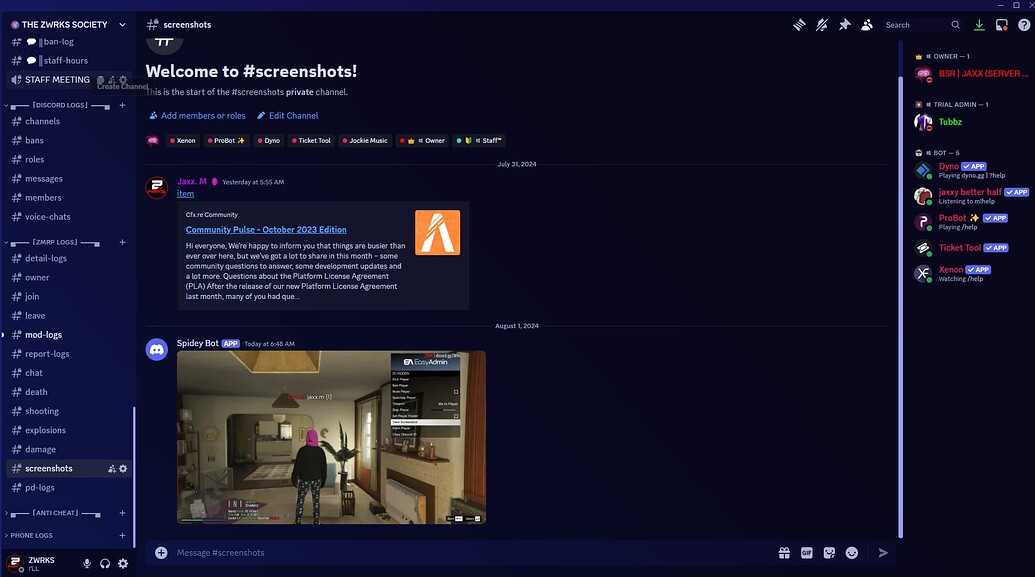This screenshot has width=1035, height=577.
Task: Open the GIF picker icon
Action: pos(806,552)
